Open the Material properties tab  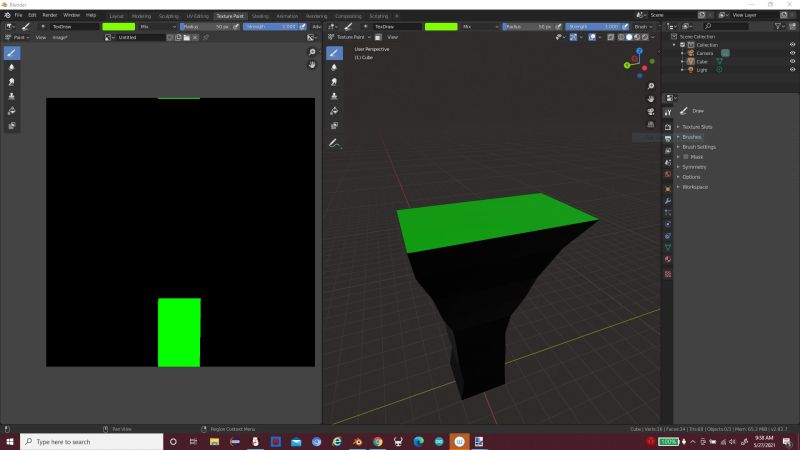click(x=667, y=259)
